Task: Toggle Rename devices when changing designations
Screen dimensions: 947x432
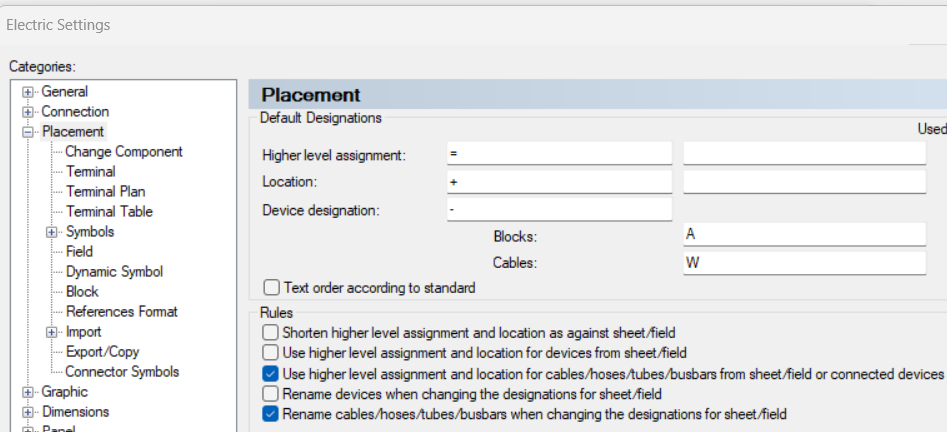Action: (270, 394)
